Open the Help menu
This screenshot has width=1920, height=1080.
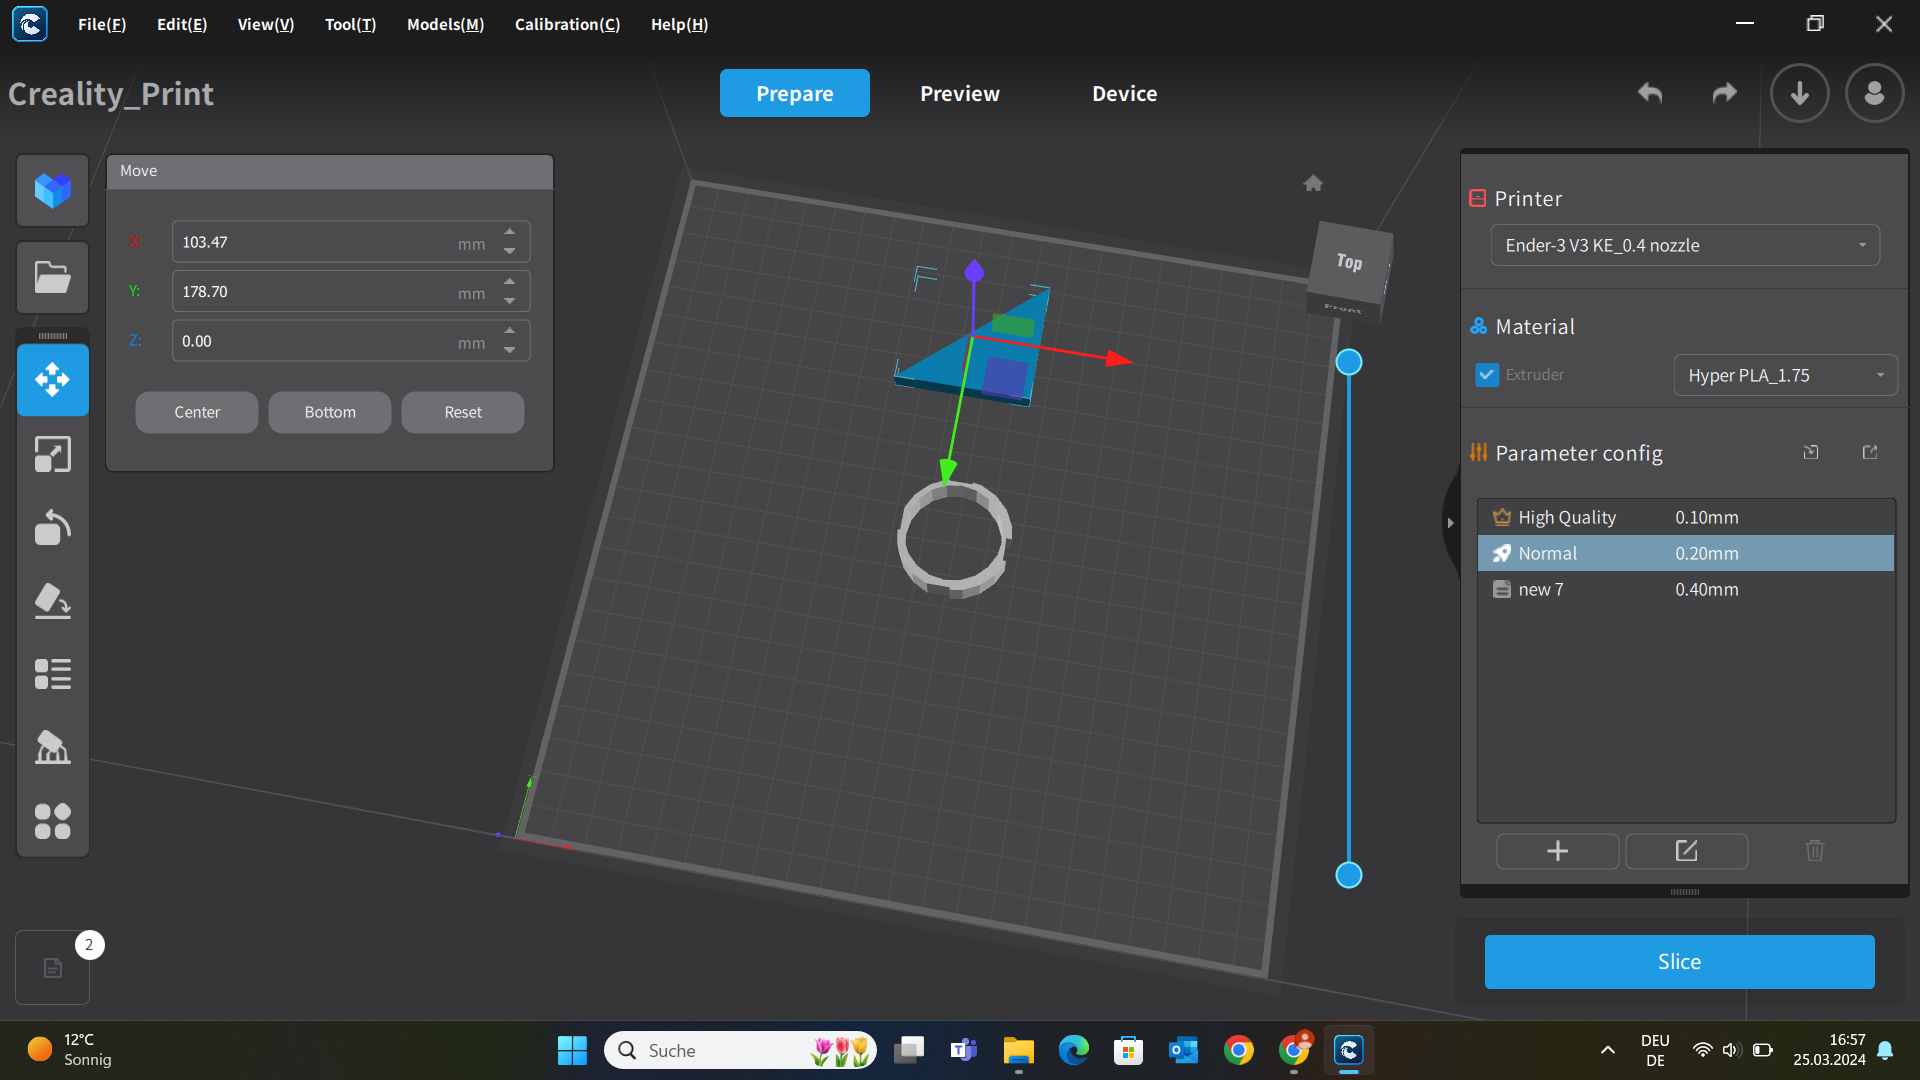679,24
